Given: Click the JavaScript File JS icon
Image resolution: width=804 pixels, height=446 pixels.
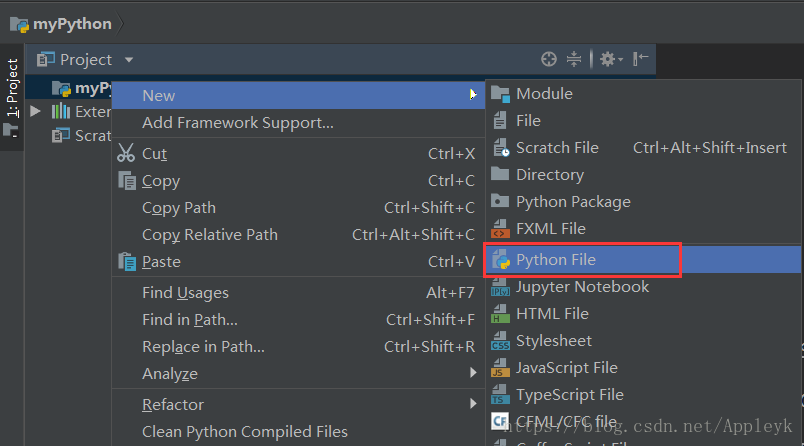Looking at the screenshot, I should pos(500,368).
